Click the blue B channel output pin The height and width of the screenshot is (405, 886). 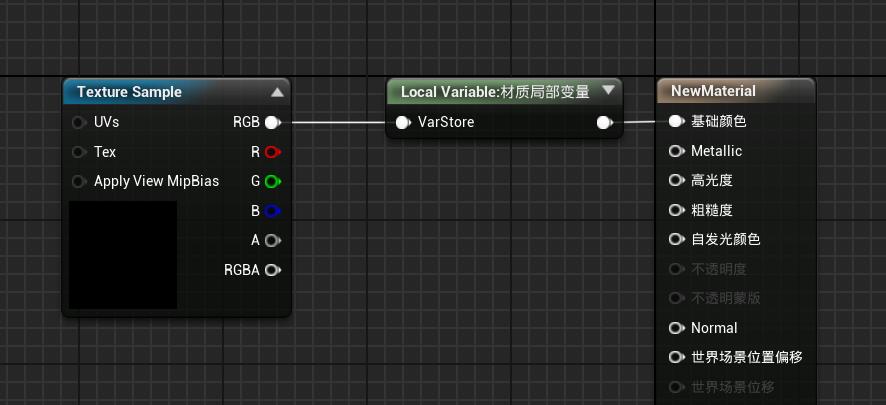pyautogui.click(x=273, y=211)
